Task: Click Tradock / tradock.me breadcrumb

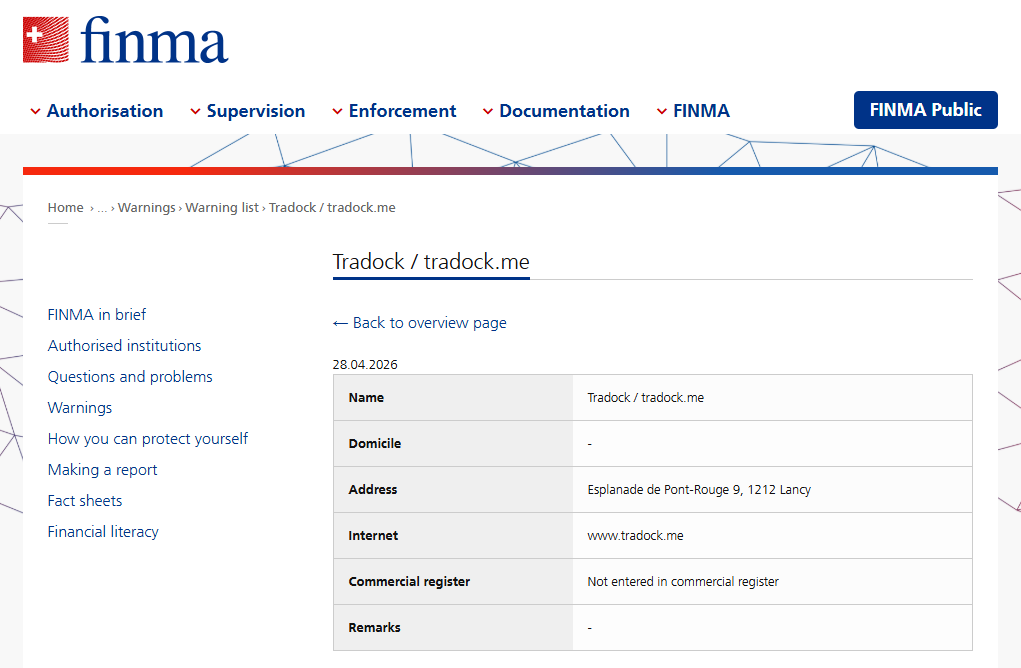Action: click(332, 208)
